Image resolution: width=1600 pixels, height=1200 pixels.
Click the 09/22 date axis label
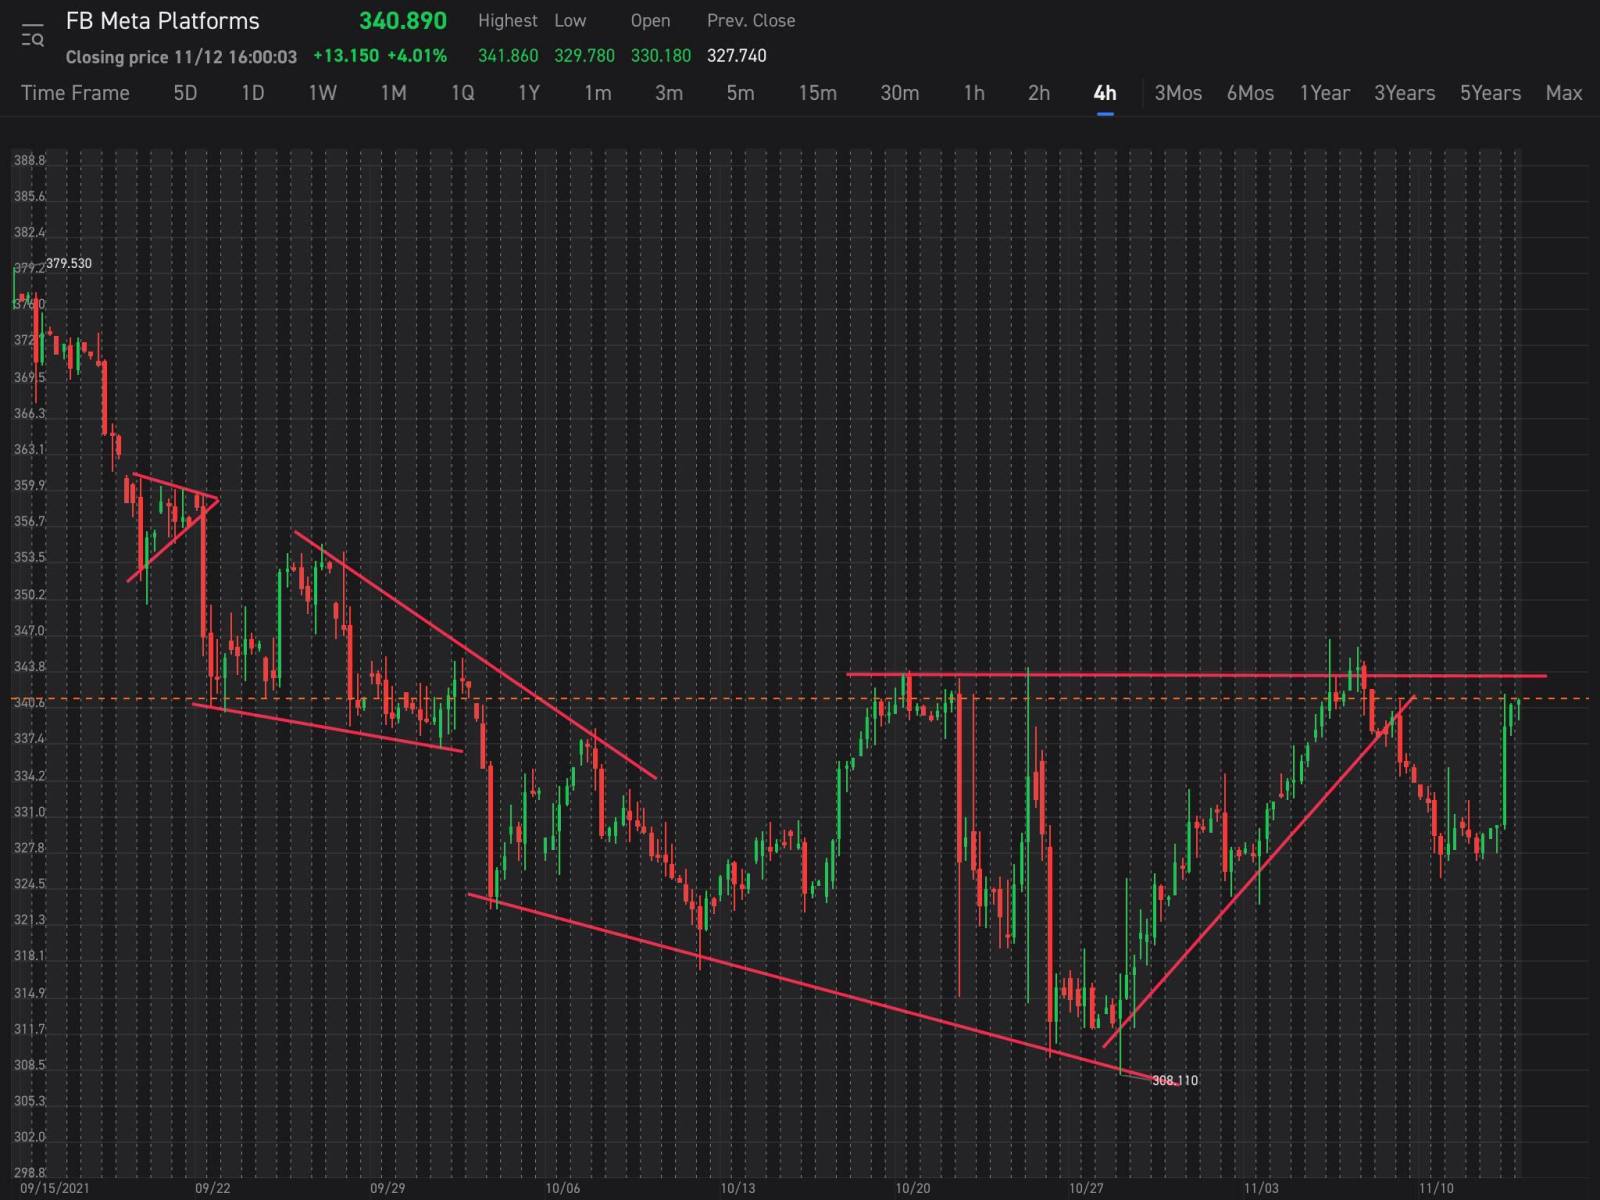tap(213, 1188)
